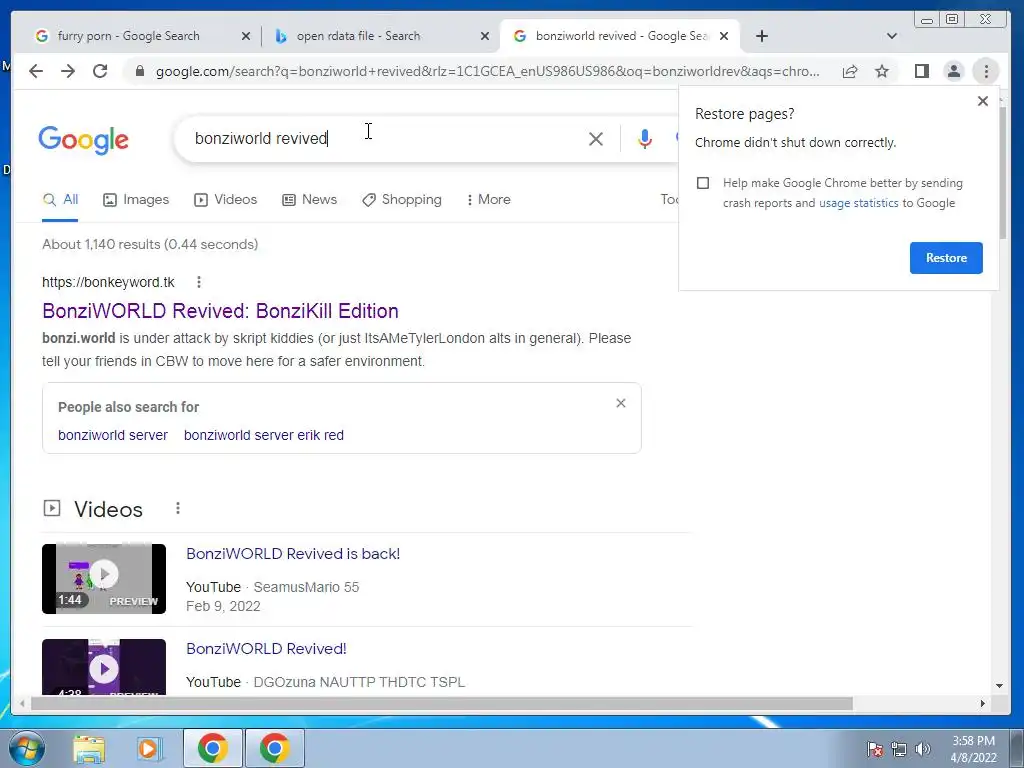
Task: Click About 1,140 results text
Action: coord(150,244)
